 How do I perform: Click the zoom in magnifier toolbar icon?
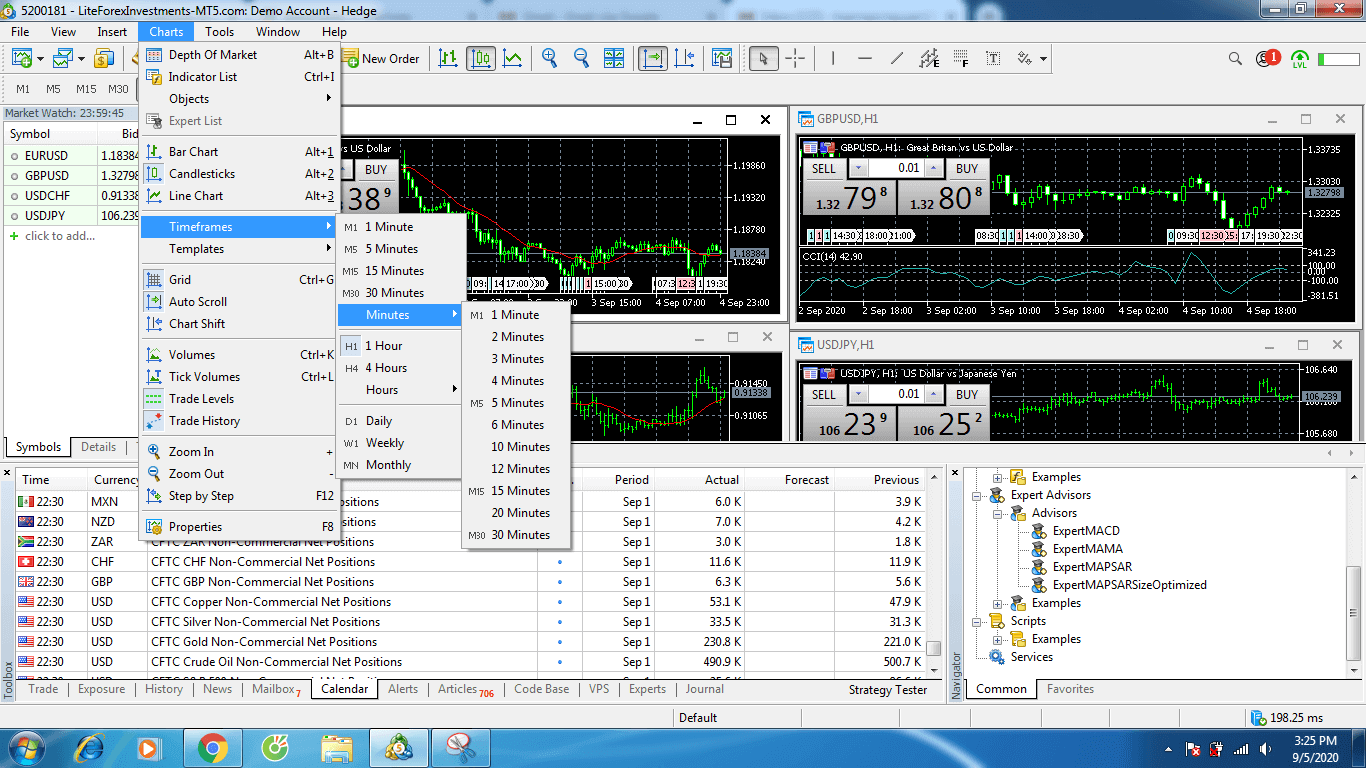549,59
